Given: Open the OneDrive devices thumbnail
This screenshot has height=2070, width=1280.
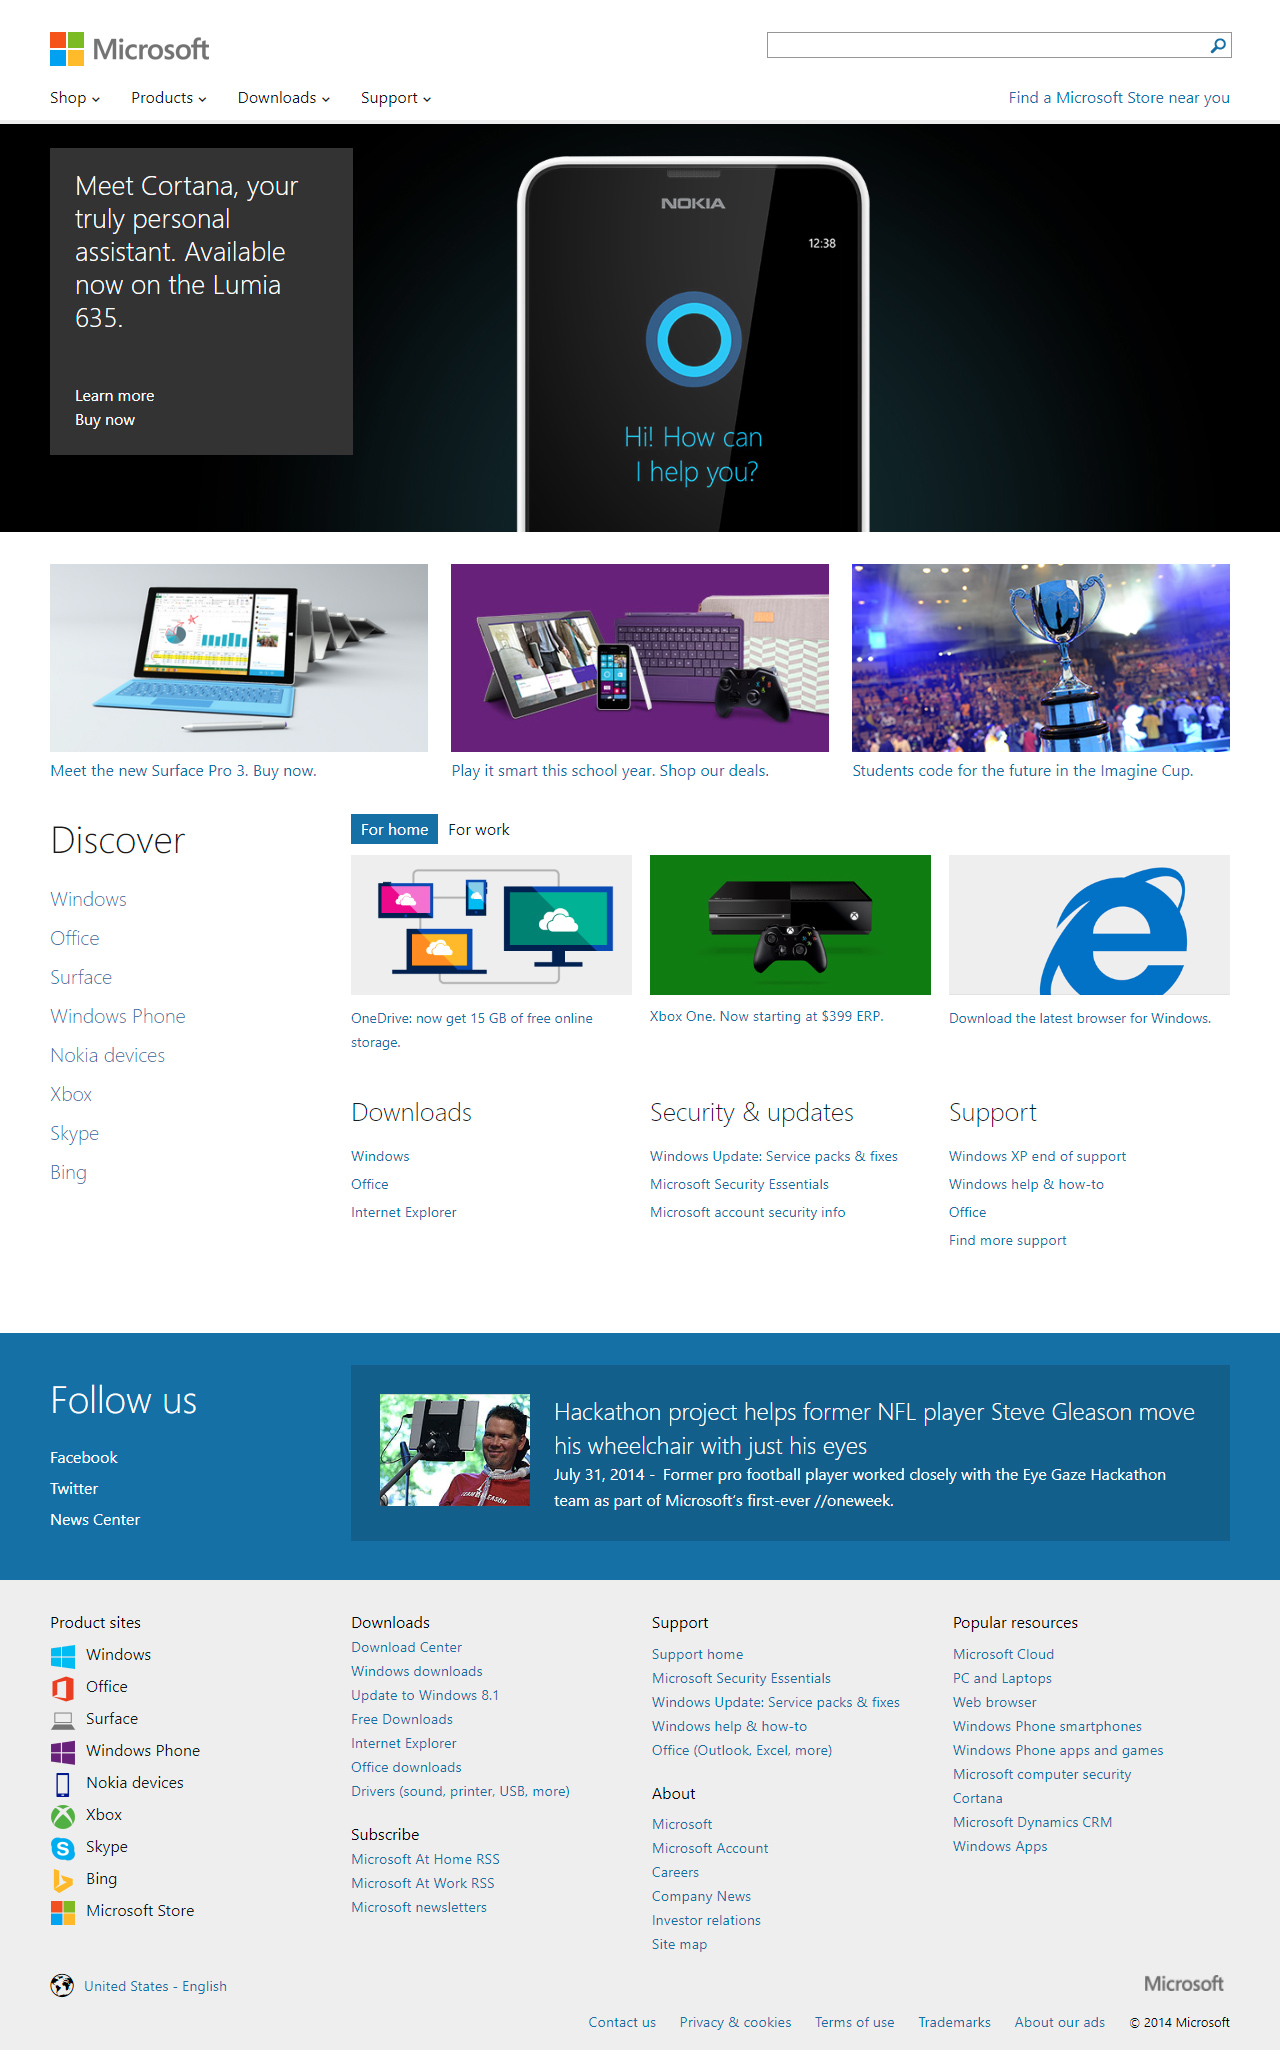Looking at the screenshot, I should coord(491,925).
